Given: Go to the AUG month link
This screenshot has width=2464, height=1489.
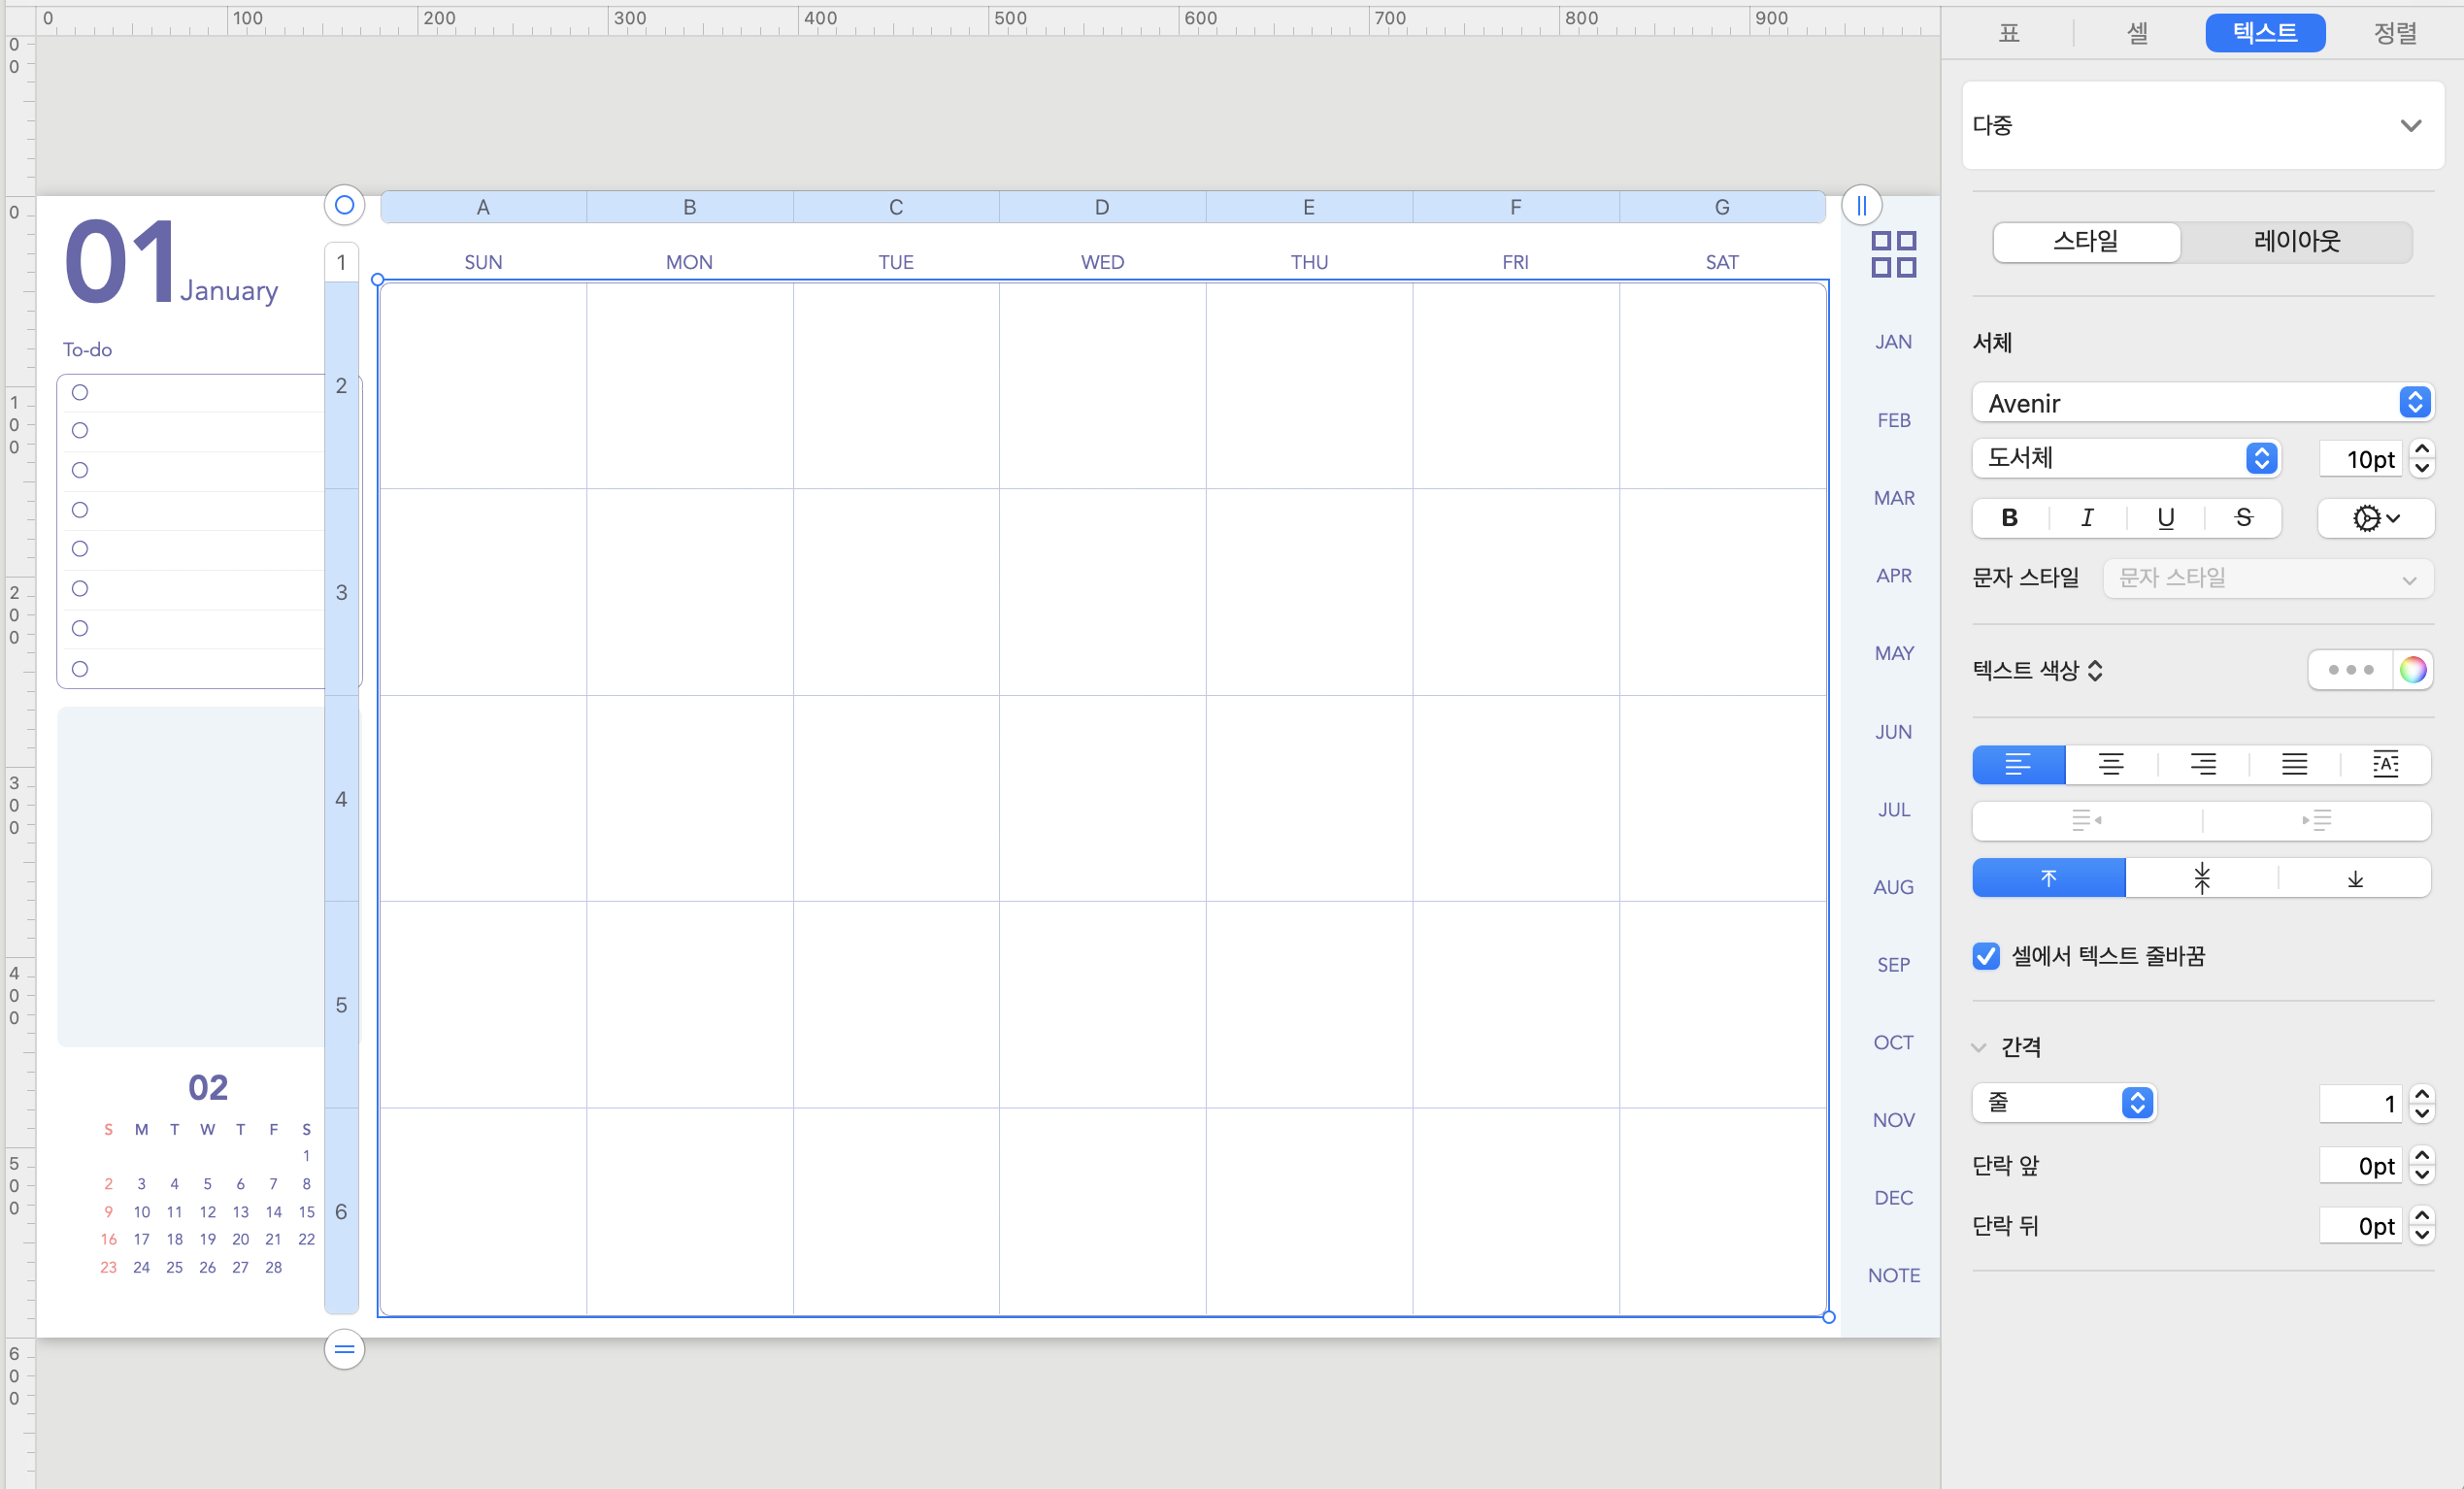Looking at the screenshot, I should pos(1893,887).
